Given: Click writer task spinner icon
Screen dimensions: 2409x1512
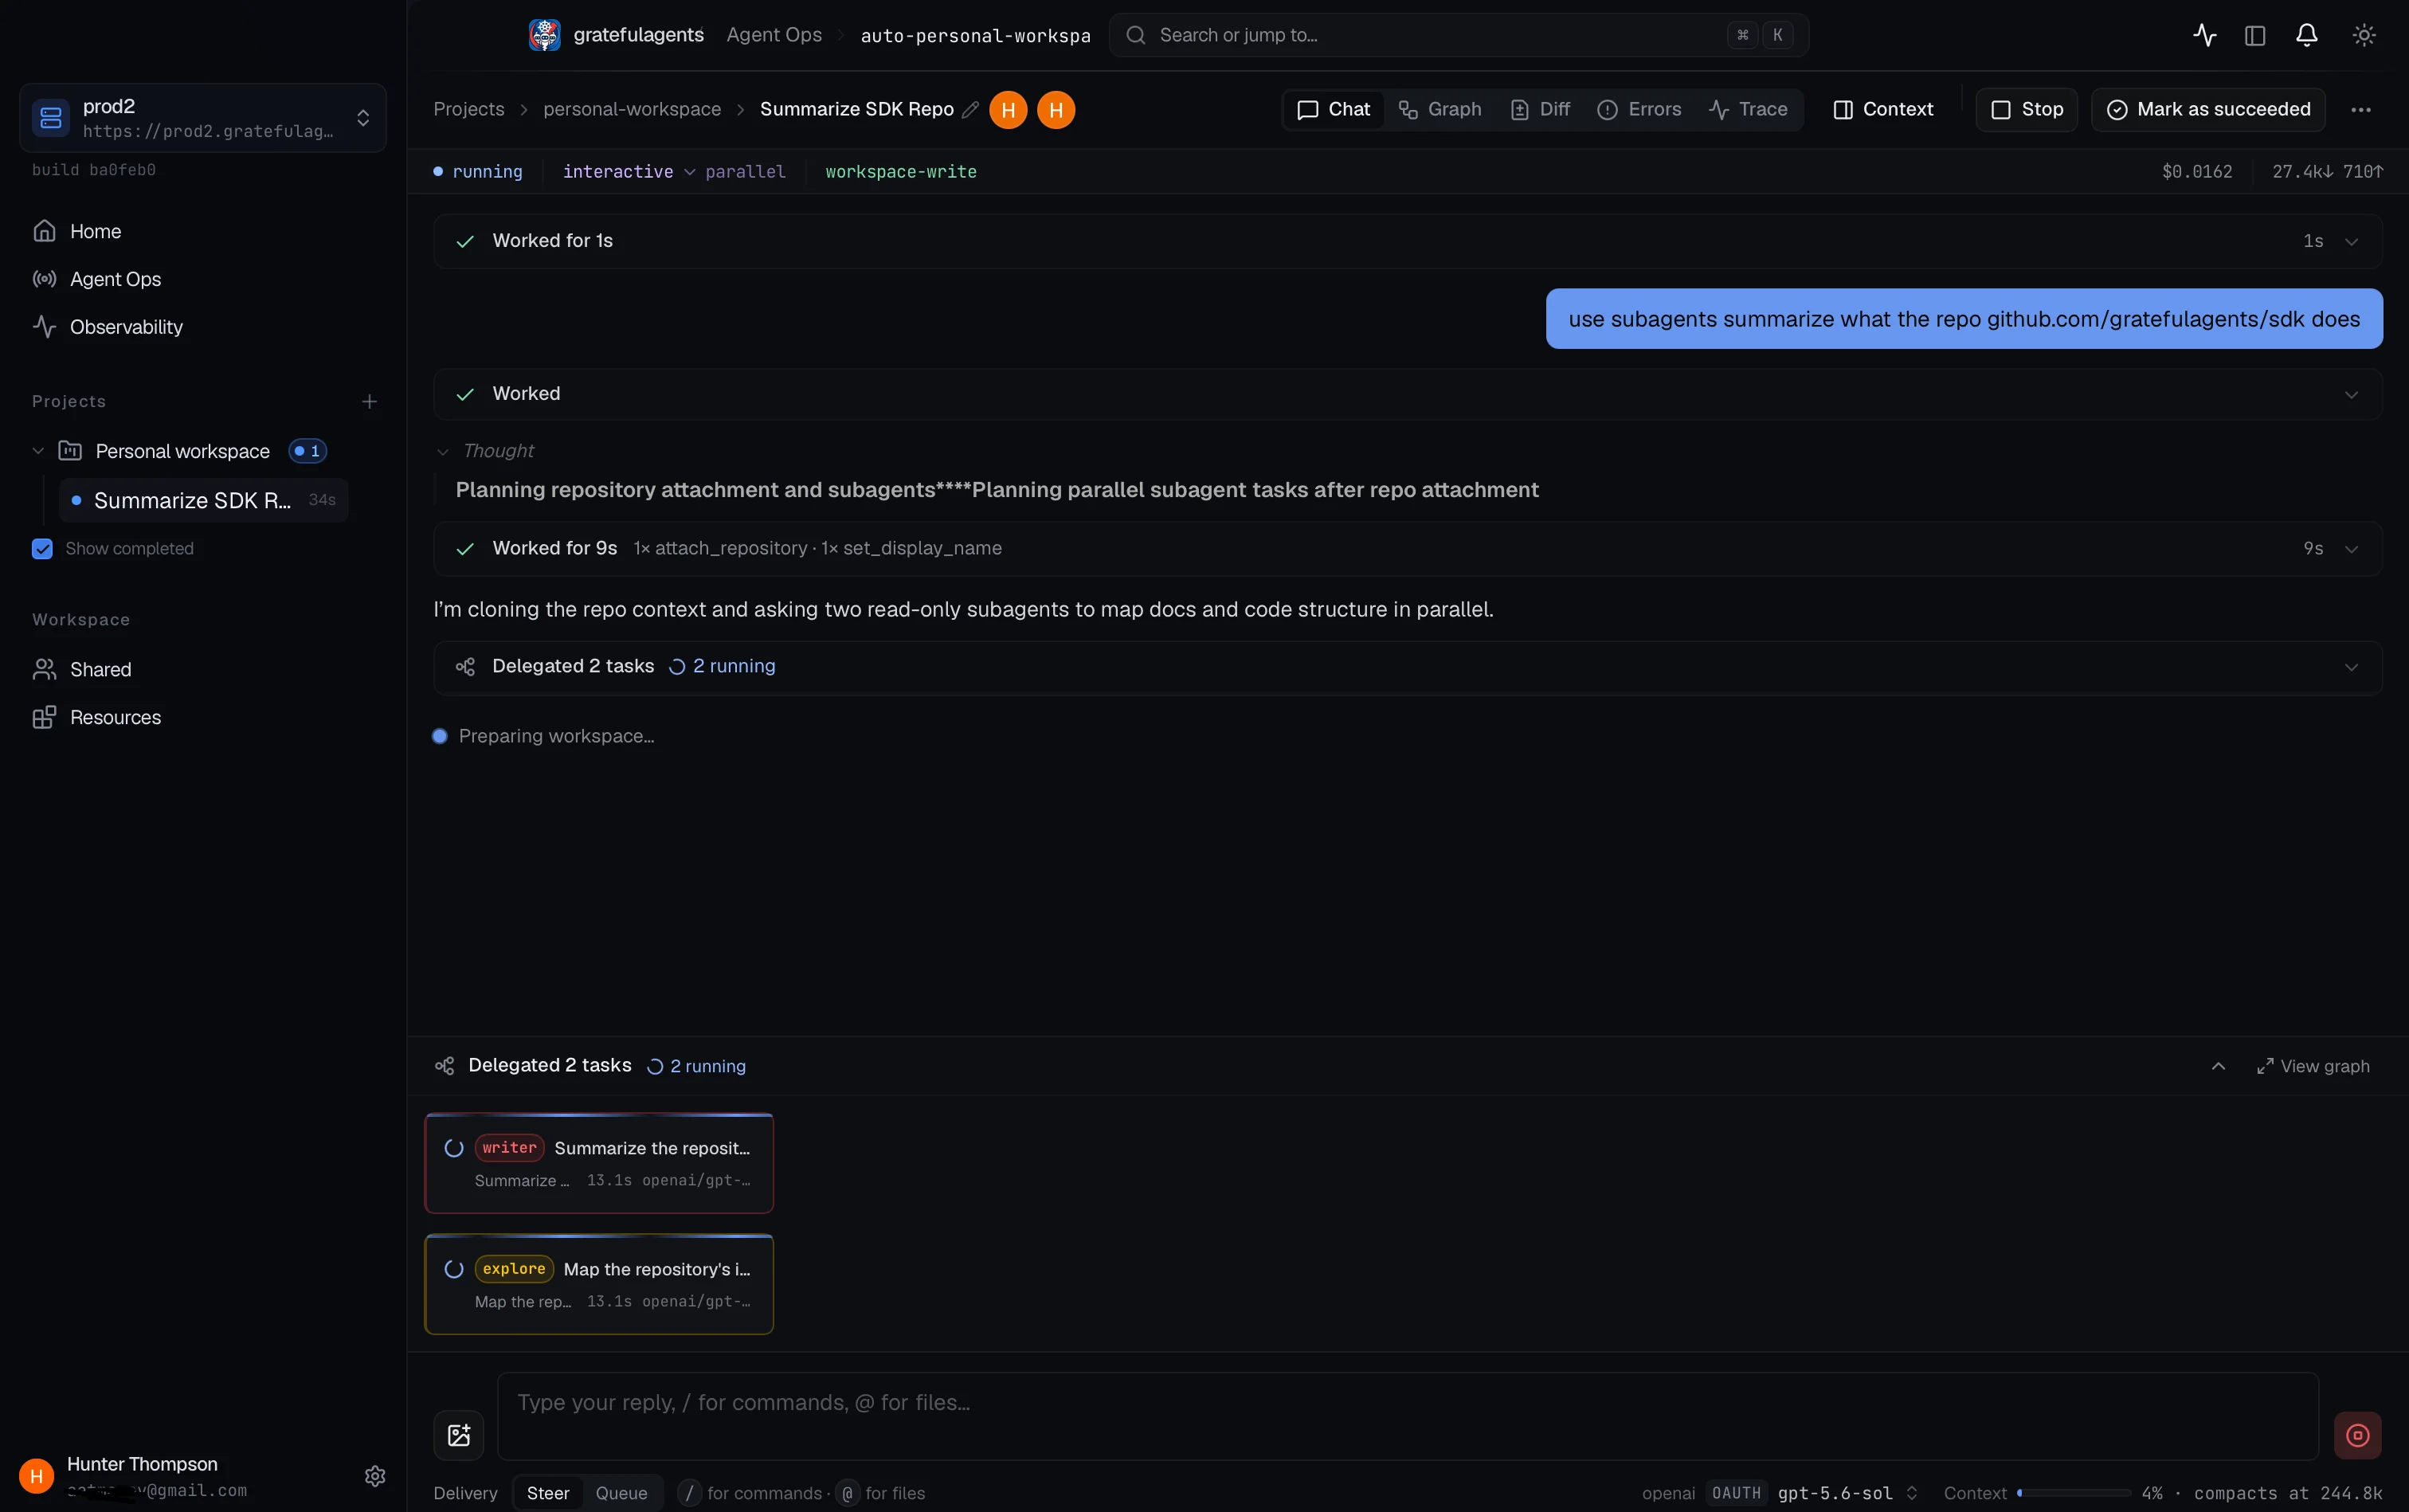Looking at the screenshot, I should (x=453, y=1148).
